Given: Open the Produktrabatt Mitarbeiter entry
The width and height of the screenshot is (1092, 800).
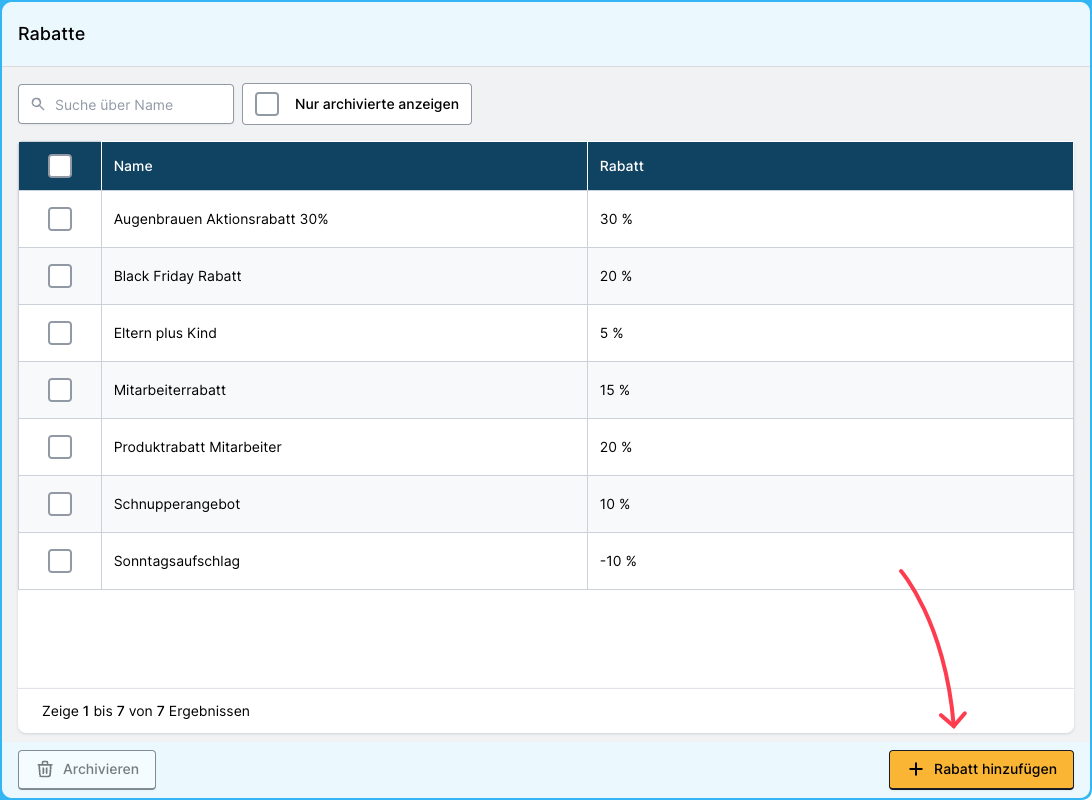Looking at the screenshot, I should [x=198, y=447].
